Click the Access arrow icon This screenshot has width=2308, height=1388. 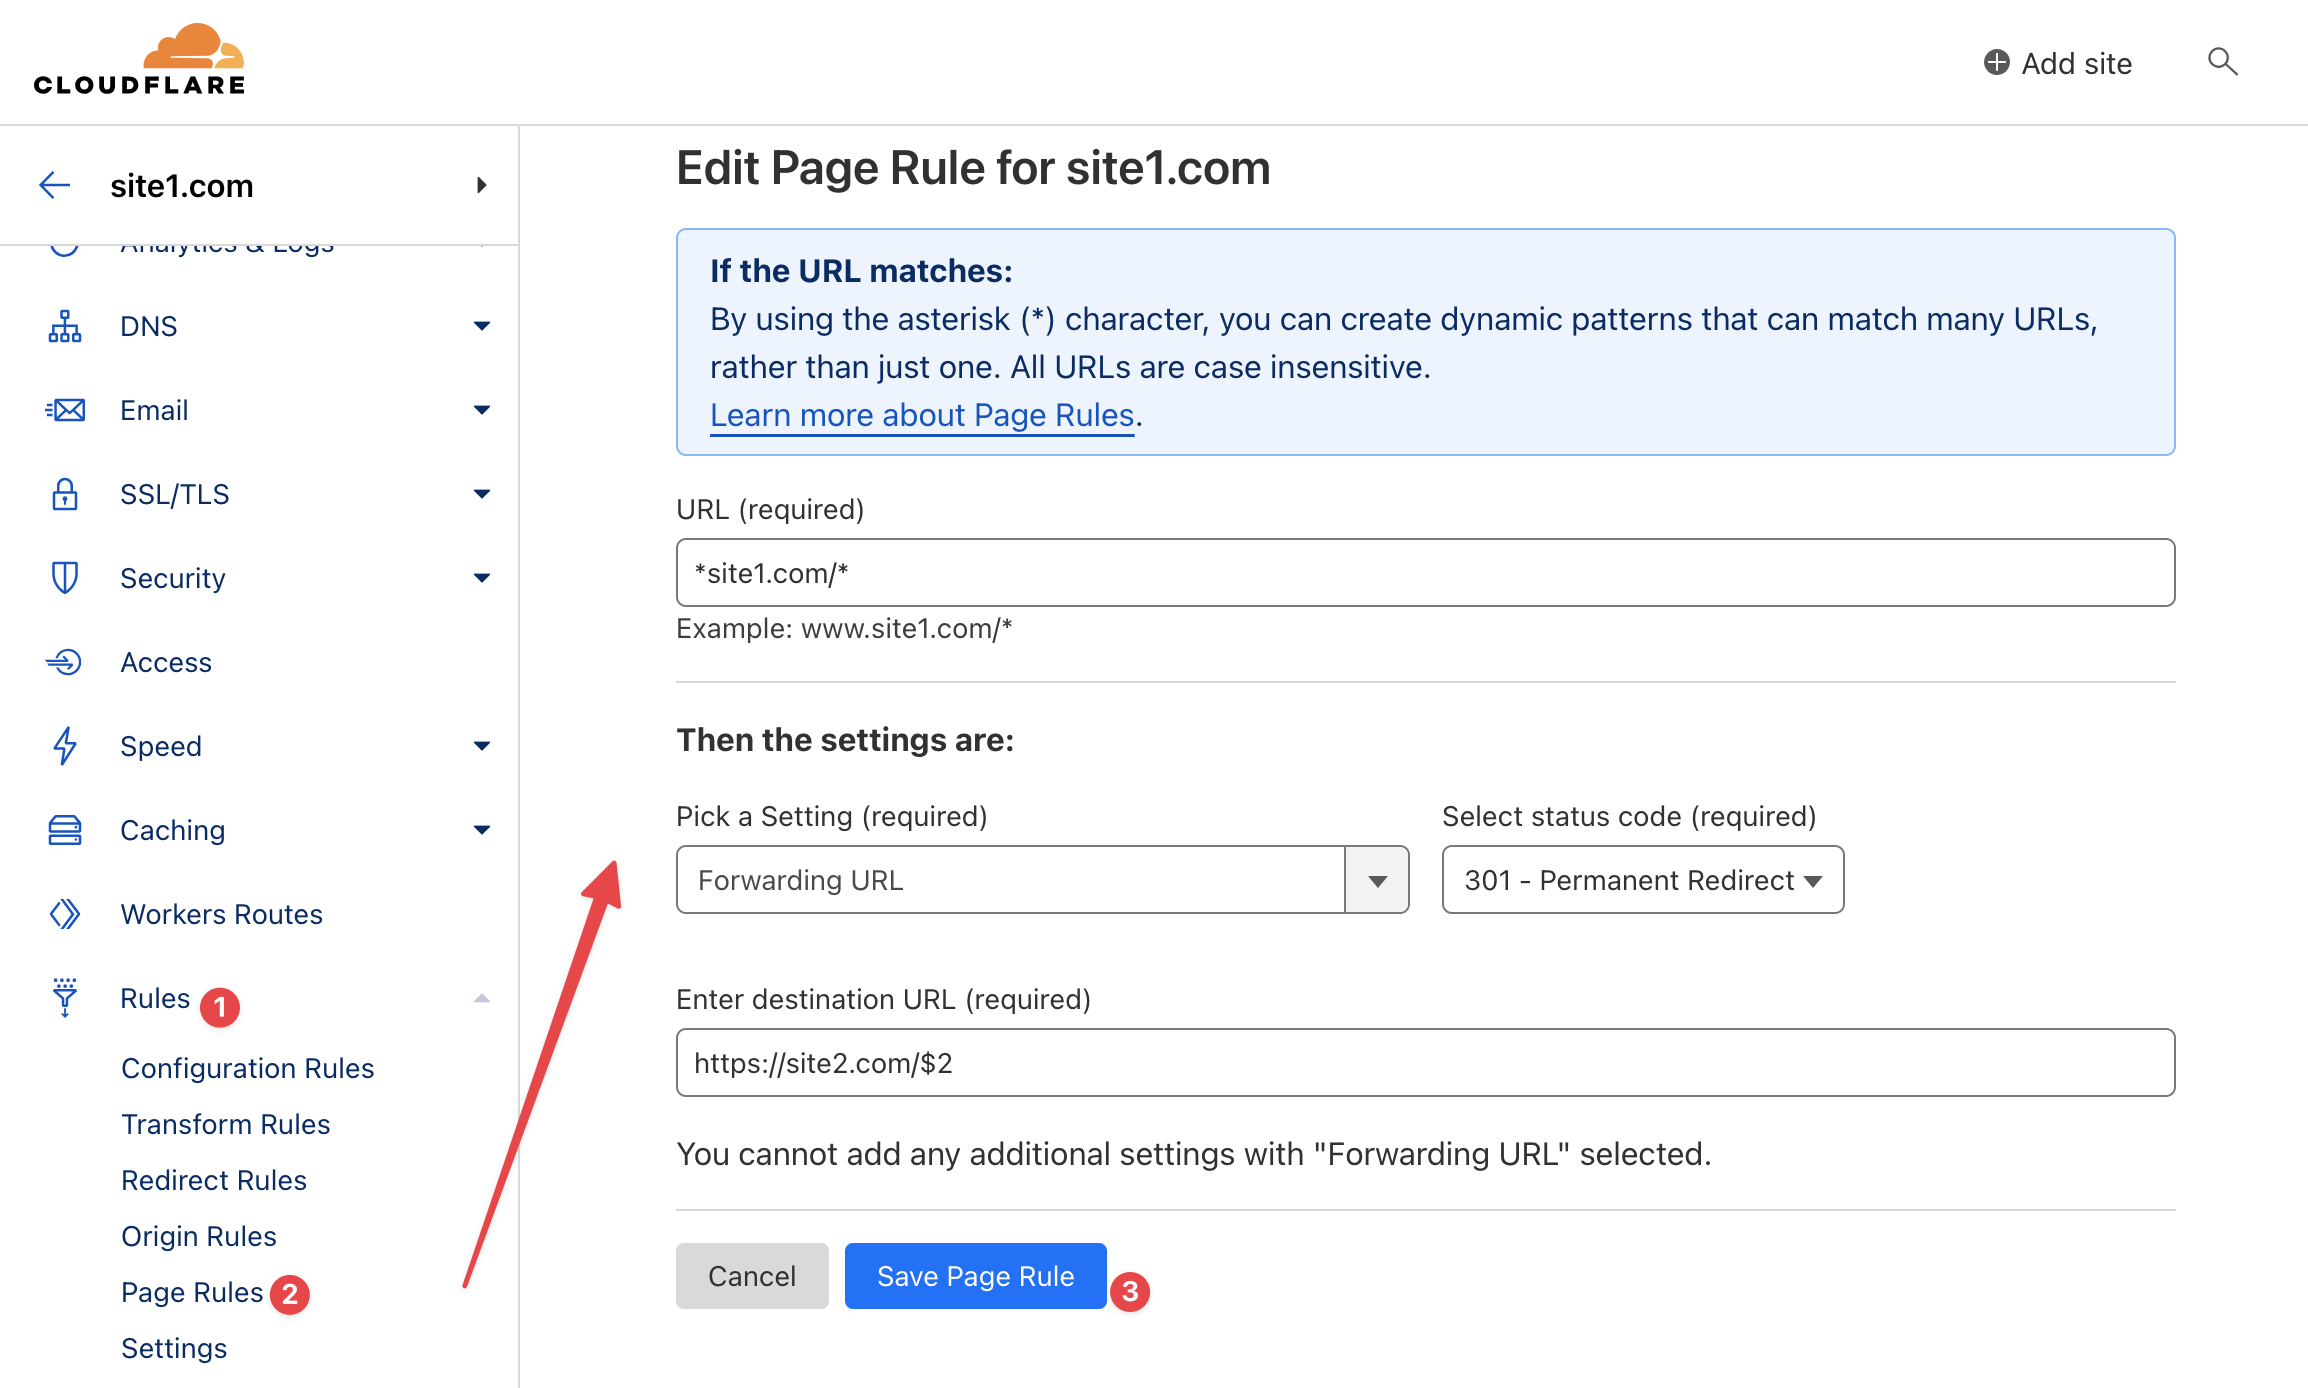coord(65,662)
